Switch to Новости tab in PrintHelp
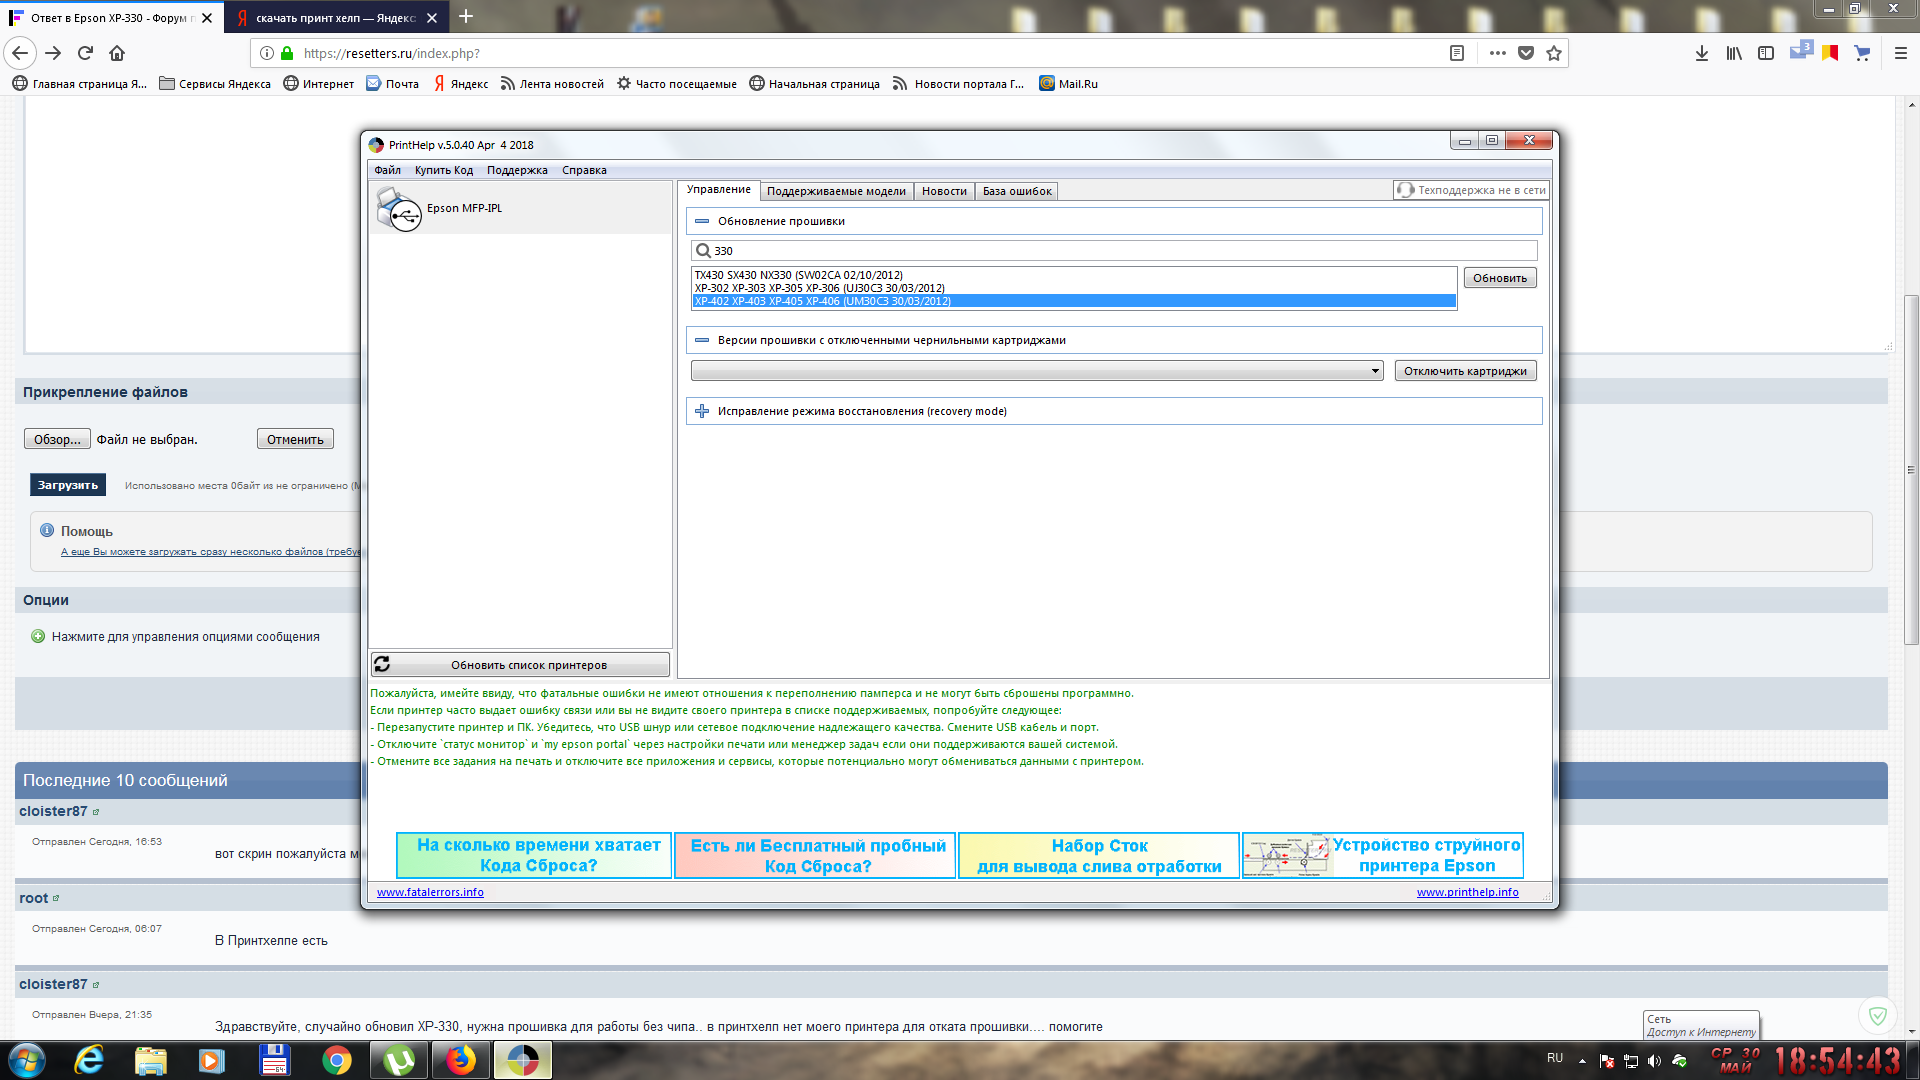Image resolution: width=1920 pixels, height=1080 pixels. click(x=944, y=191)
